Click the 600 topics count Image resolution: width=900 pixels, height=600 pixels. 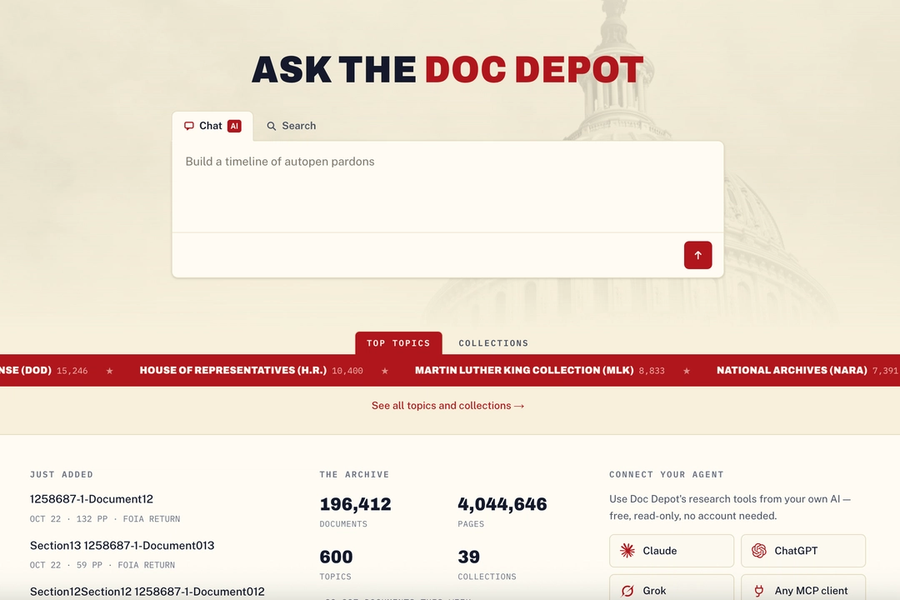[x=336, y=557]
